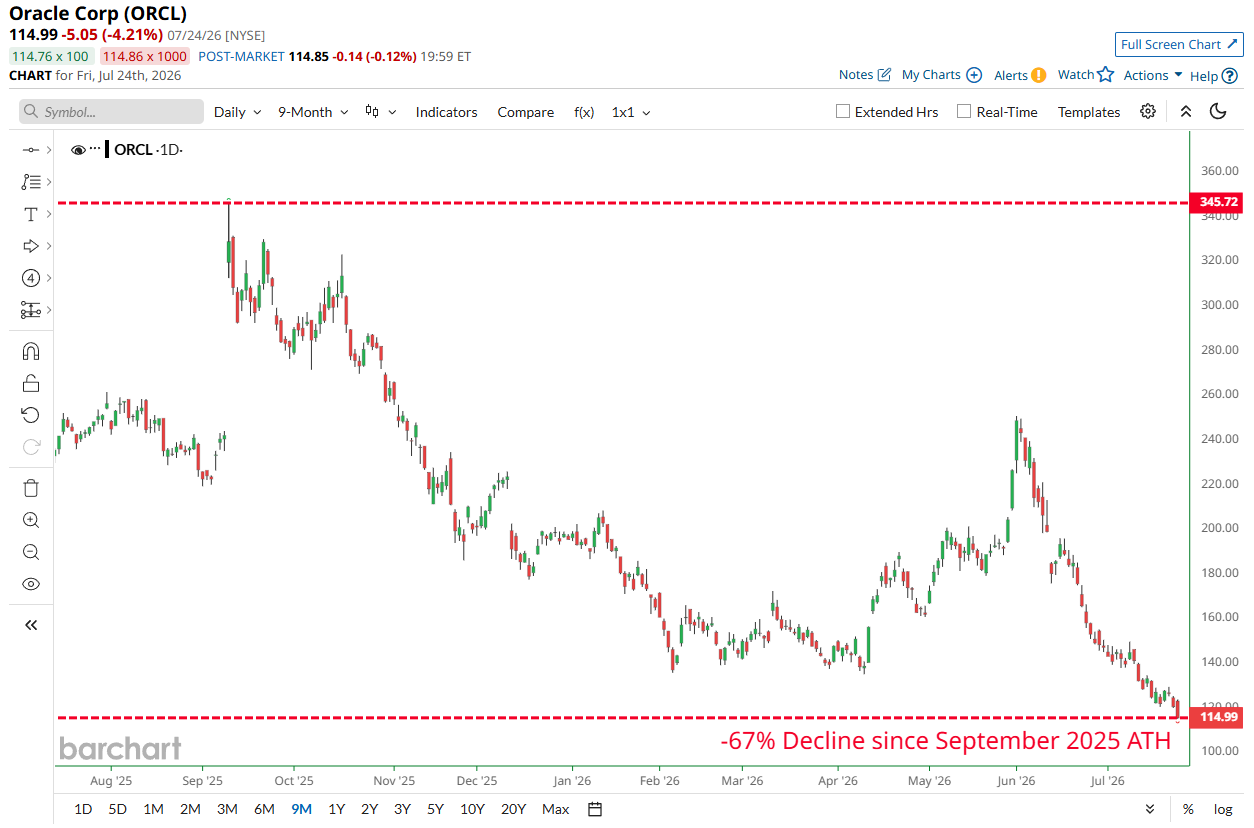Activate the magnet snap mode
Screen dimensions: 1254x828
(x=31, y=351)
